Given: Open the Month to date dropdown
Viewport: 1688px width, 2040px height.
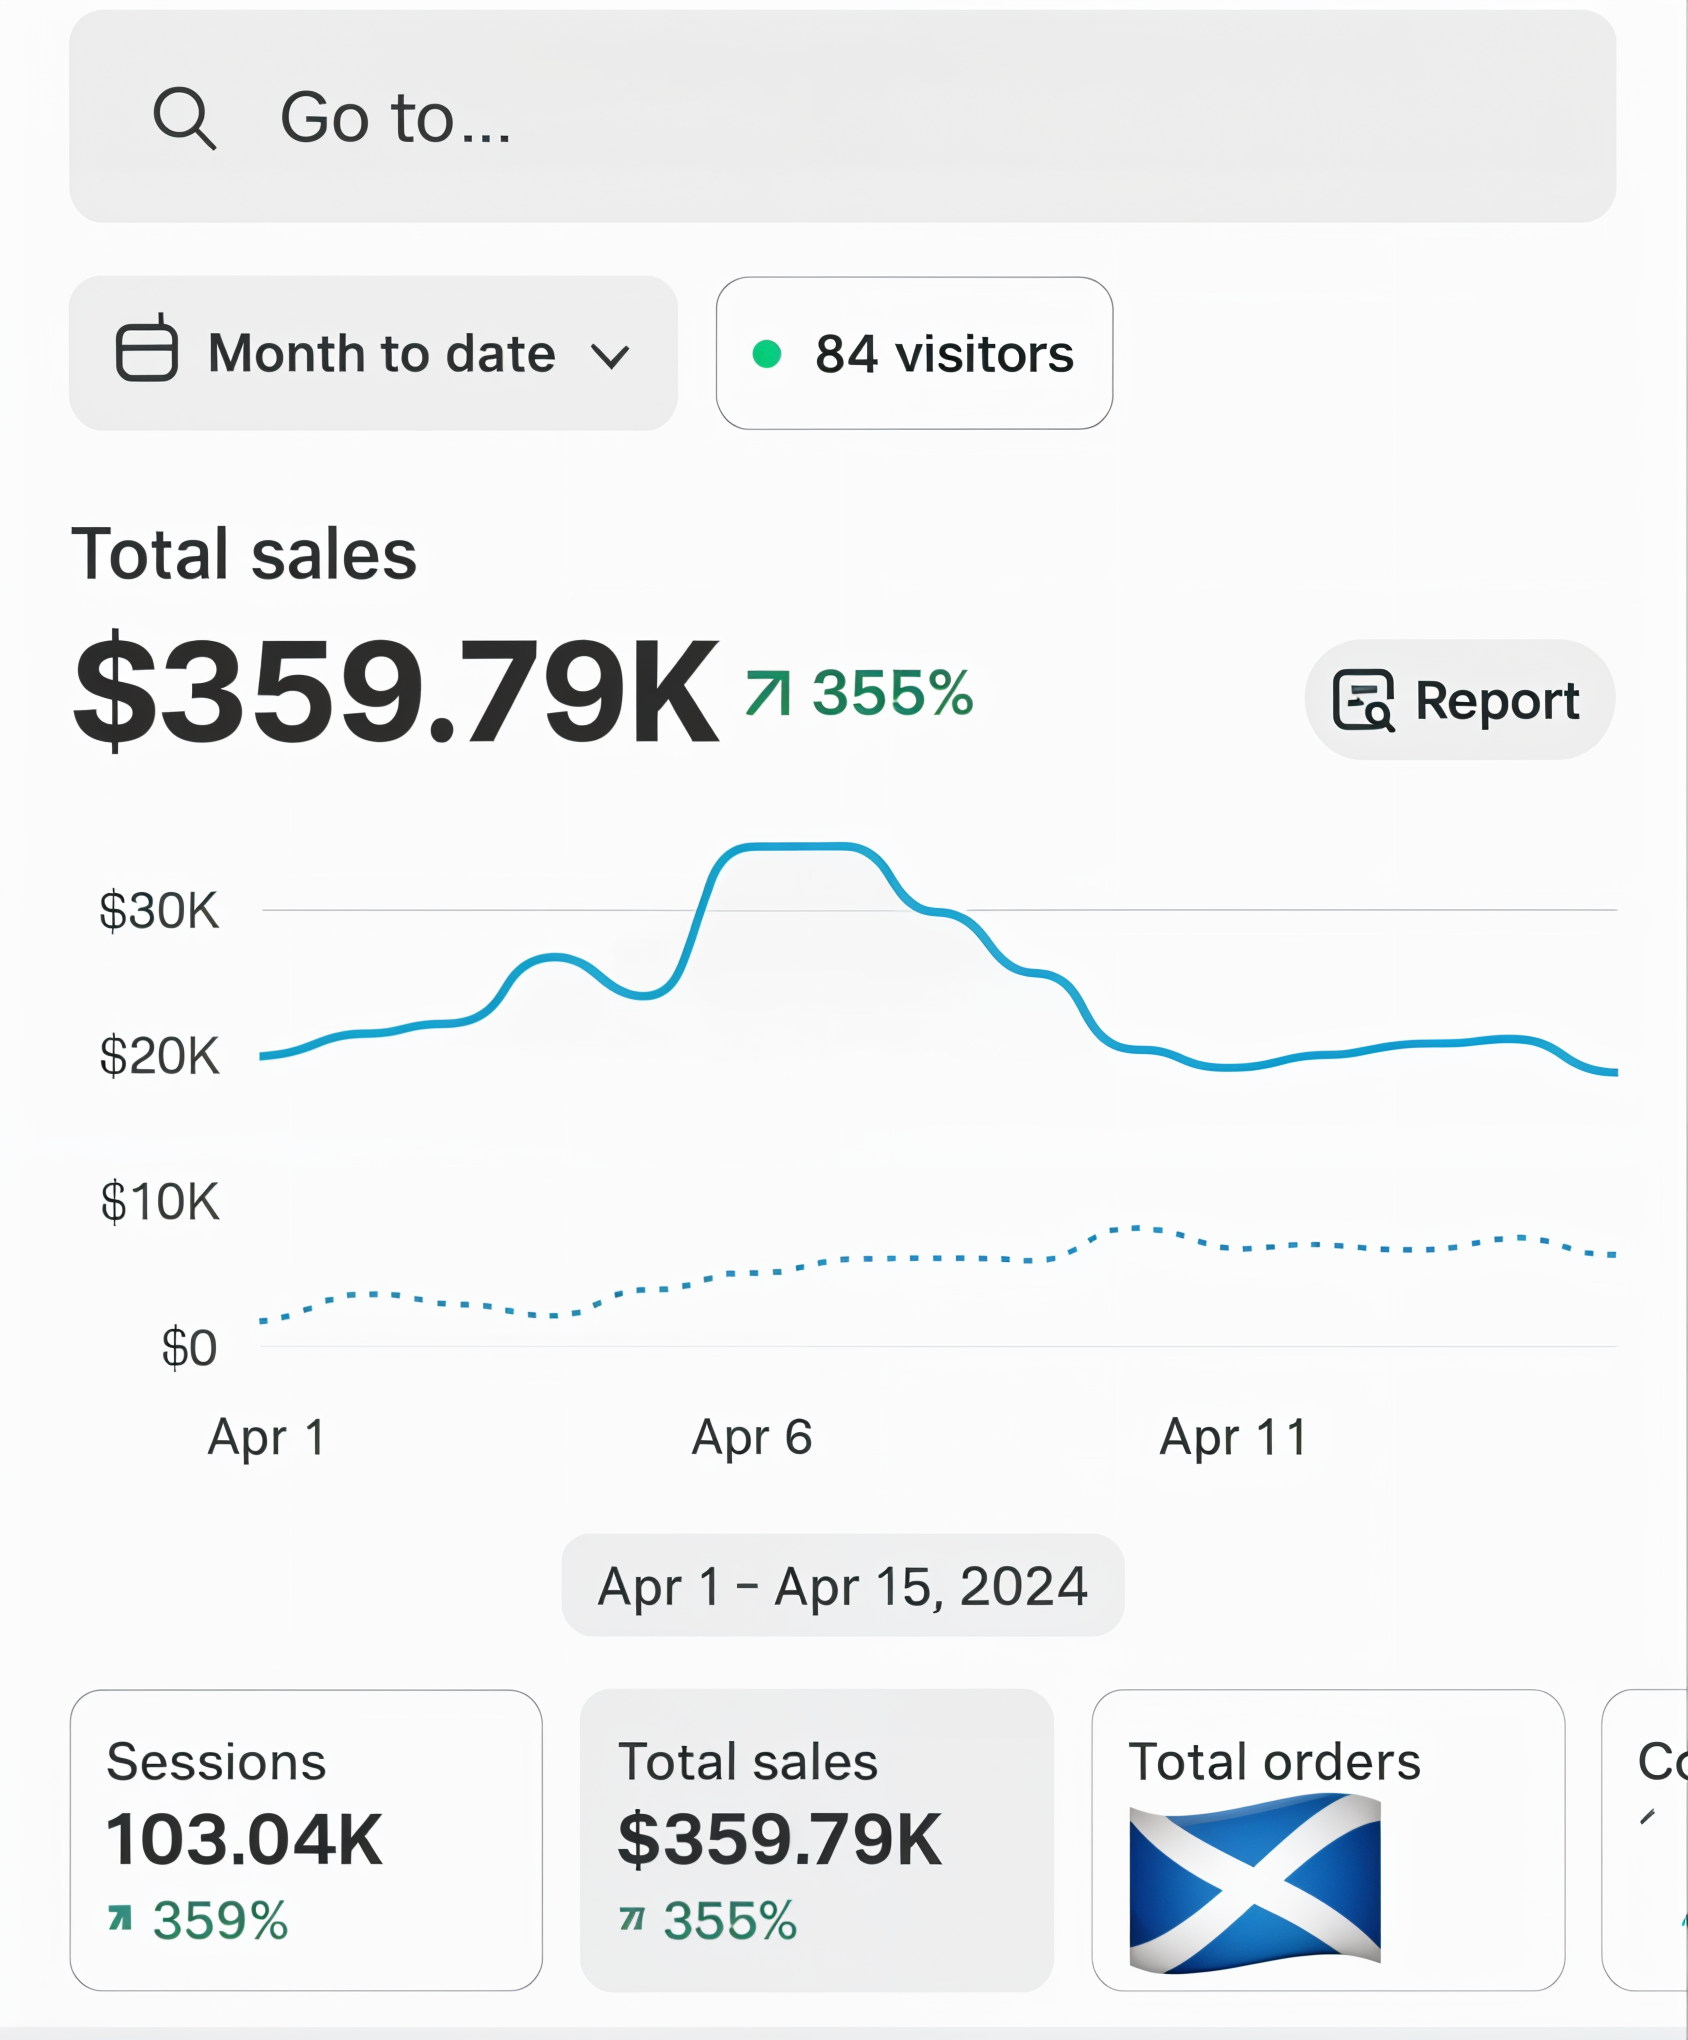Looking at the screenshot, I should point(373,353).
